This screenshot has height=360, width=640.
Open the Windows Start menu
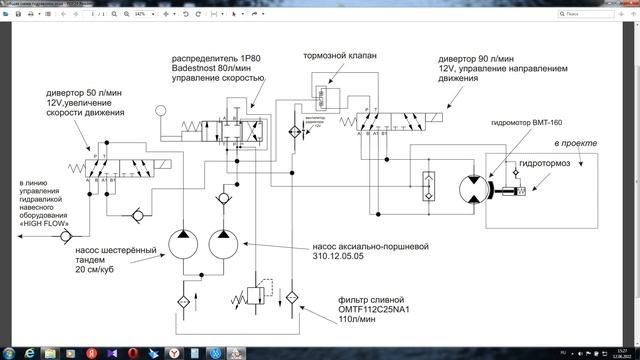click(9, 353)
